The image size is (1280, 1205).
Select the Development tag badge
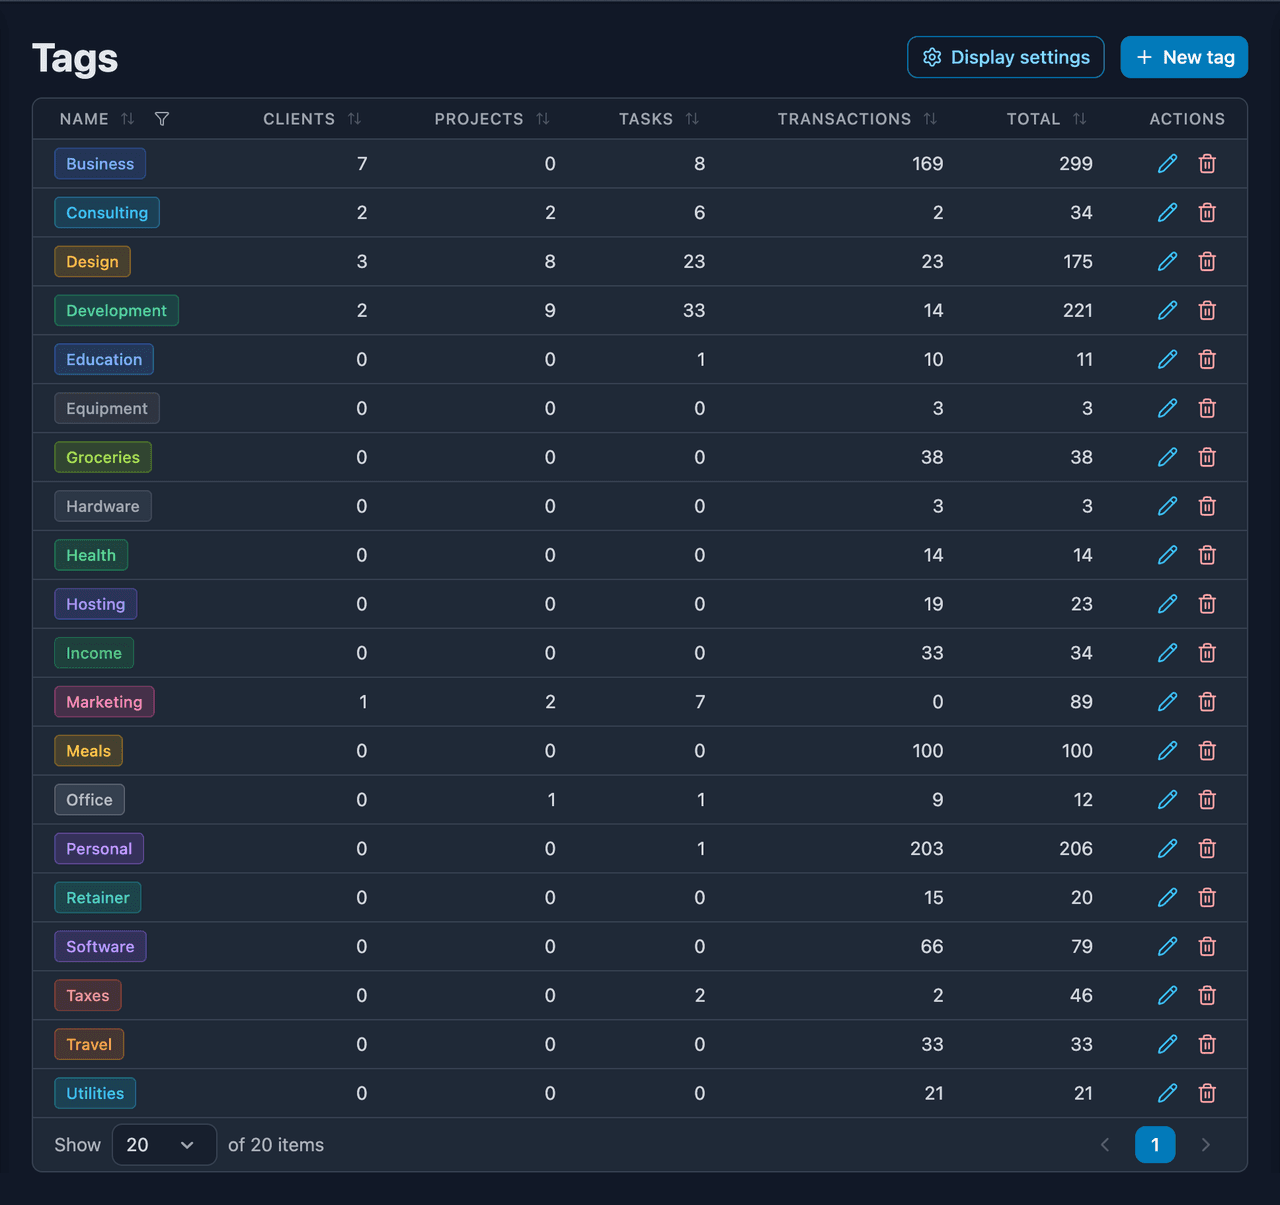116,311
